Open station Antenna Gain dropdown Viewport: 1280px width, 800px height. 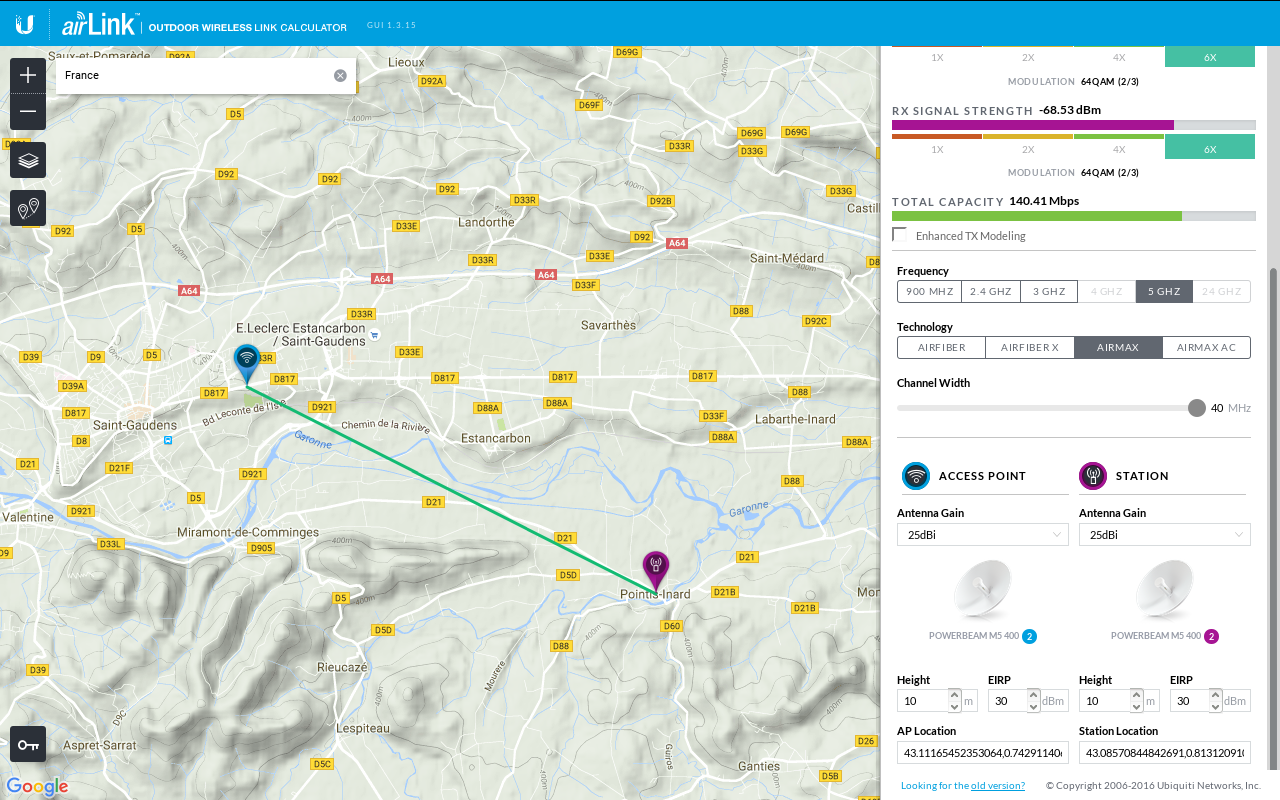tap(1164, 535)
